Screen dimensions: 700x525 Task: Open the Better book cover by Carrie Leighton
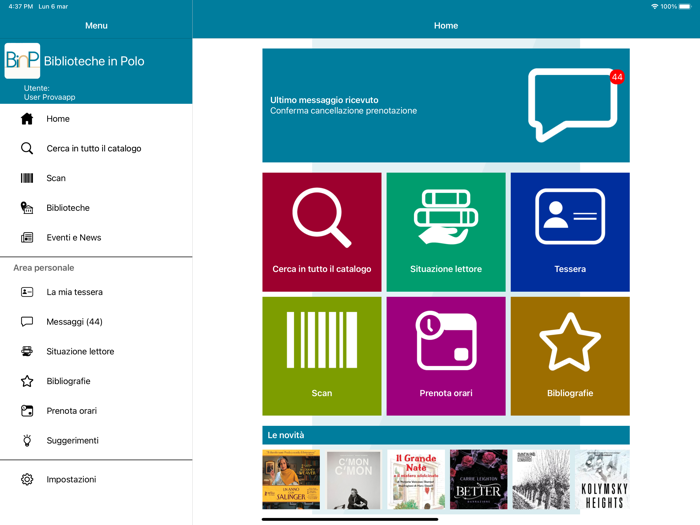click(x=479, y=479)
